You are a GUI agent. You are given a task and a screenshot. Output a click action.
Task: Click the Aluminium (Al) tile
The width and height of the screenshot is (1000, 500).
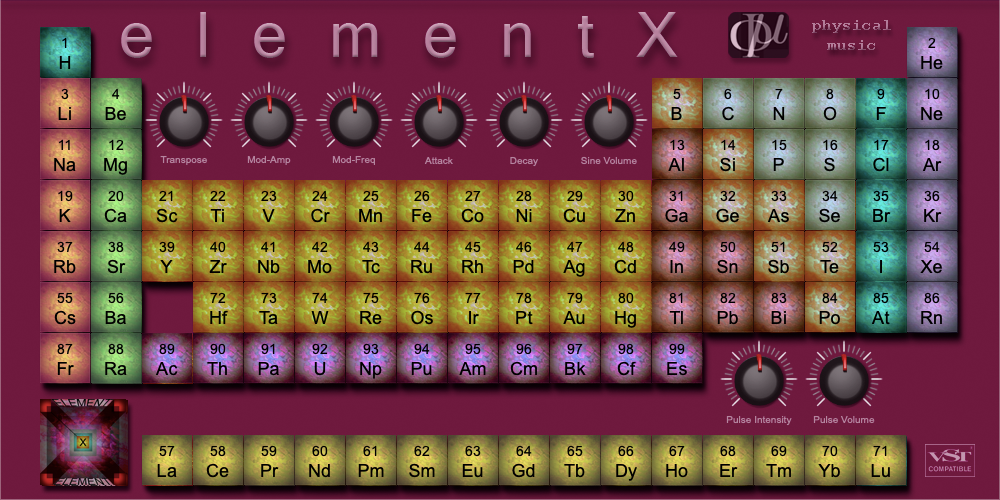(x=677, y=154)
